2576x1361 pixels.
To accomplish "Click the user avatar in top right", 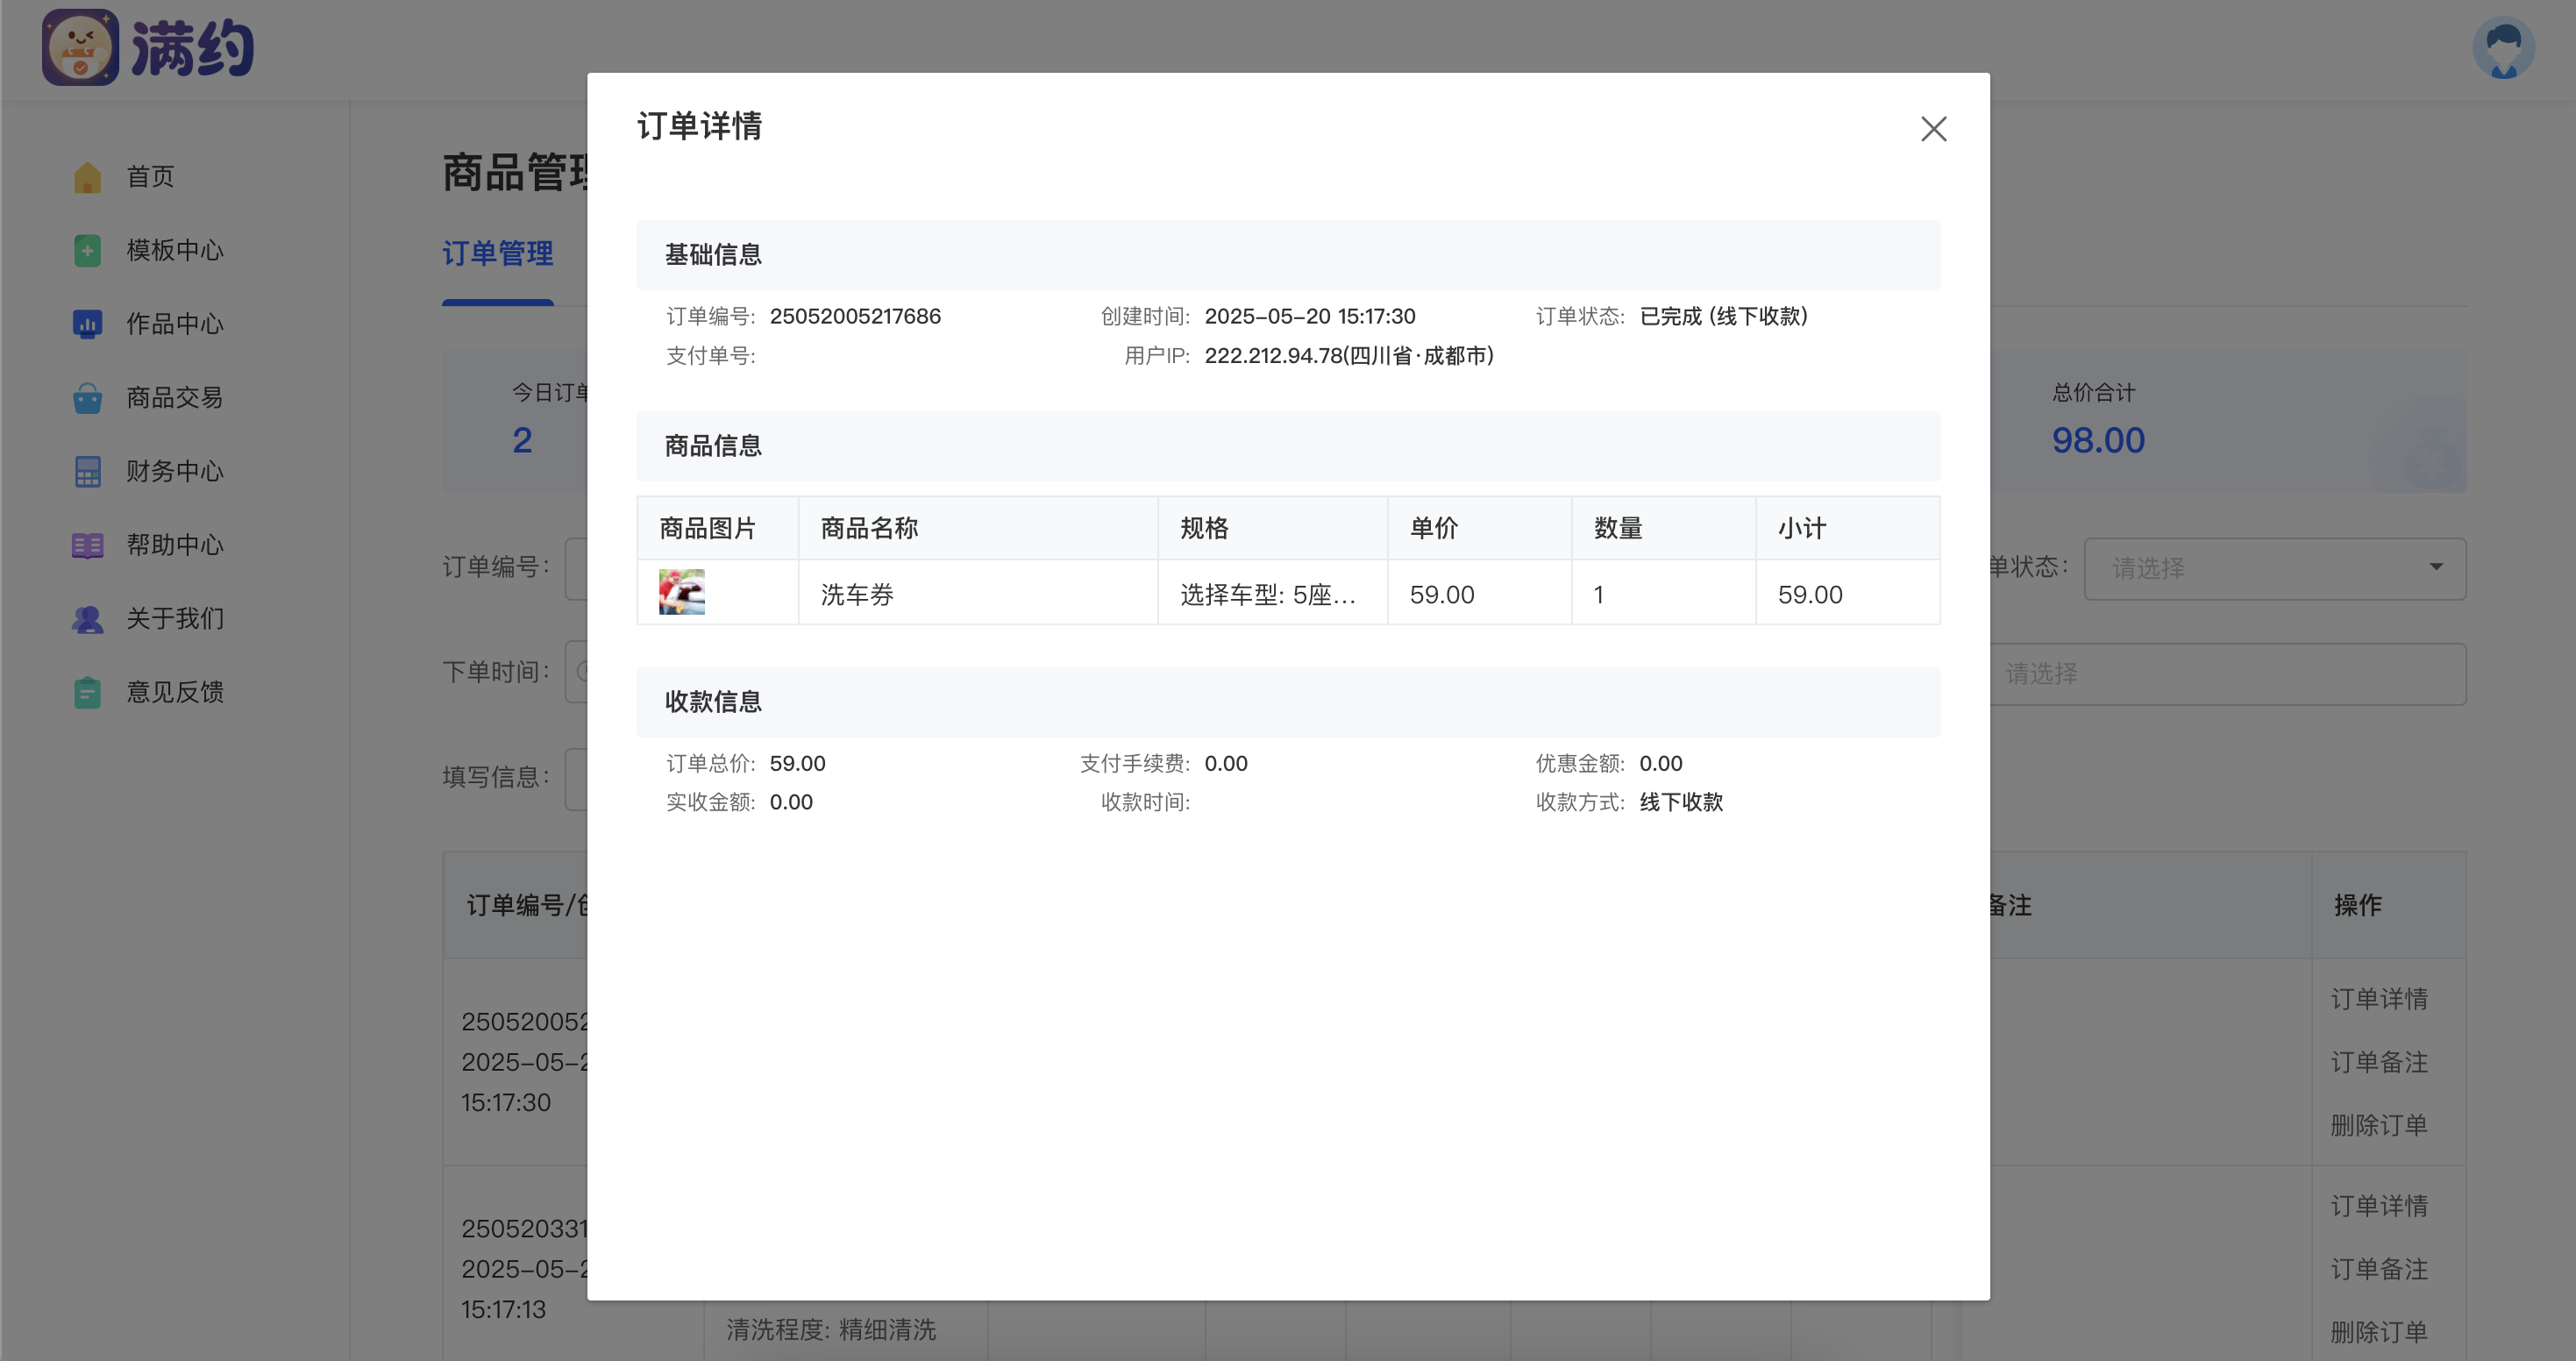I will pyautogui.click(x=2503, y=48).
